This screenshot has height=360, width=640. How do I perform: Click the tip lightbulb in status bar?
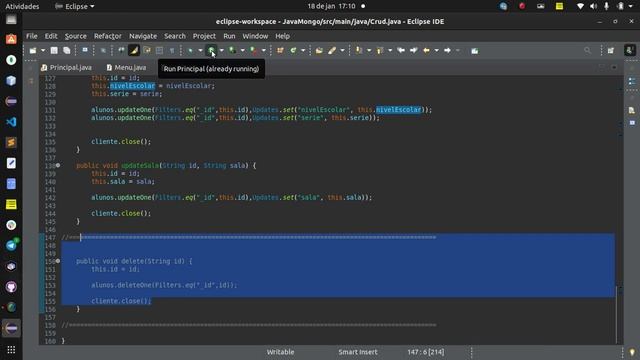(x=632, y=352)
